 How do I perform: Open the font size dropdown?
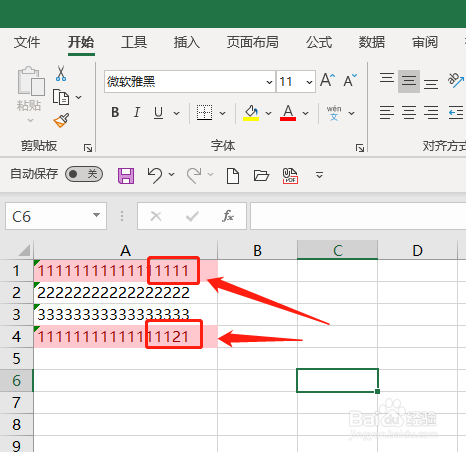(309, 82)
